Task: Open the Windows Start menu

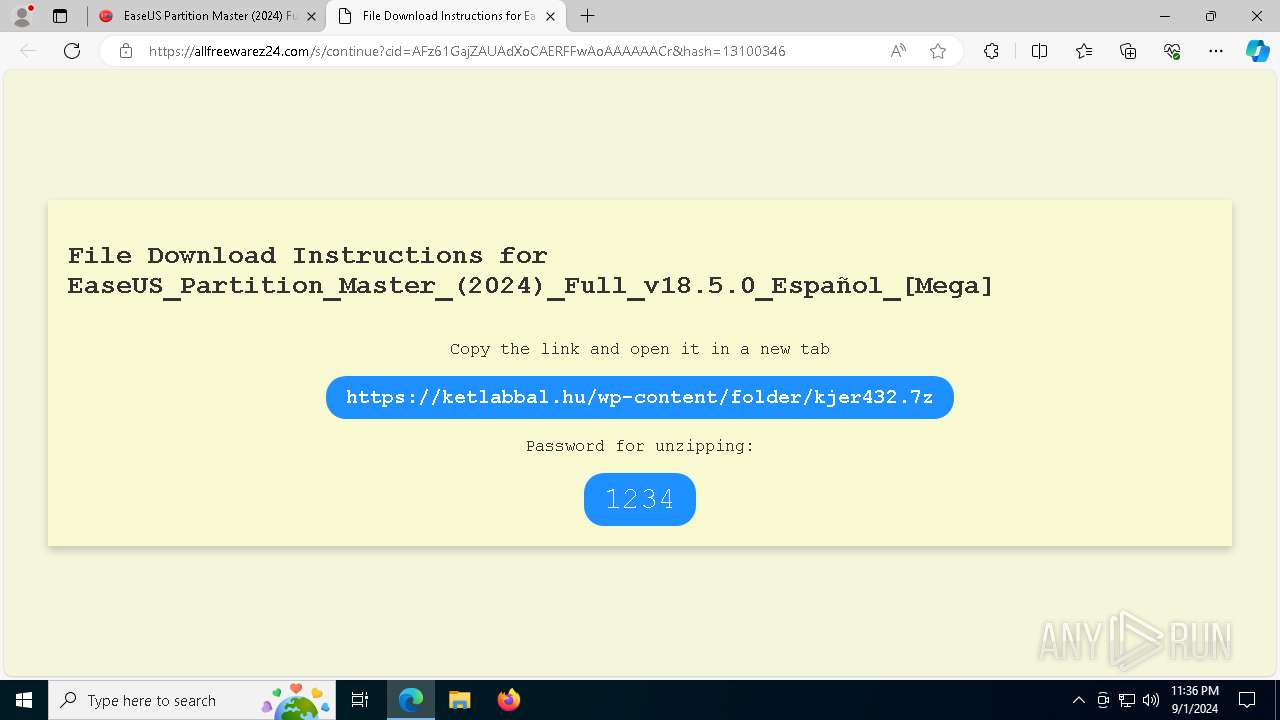Action: [x=24, y=700]
